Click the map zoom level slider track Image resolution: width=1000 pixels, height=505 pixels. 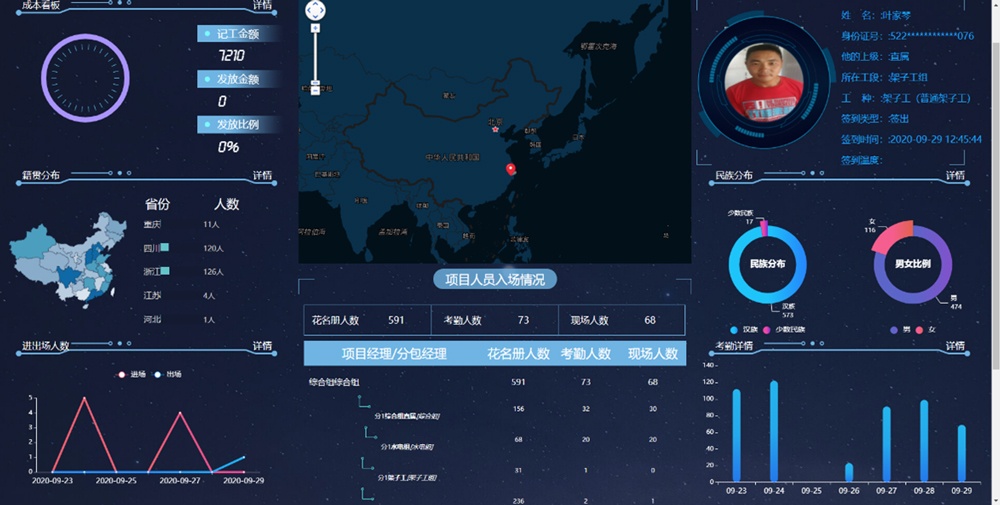(315, 60)
